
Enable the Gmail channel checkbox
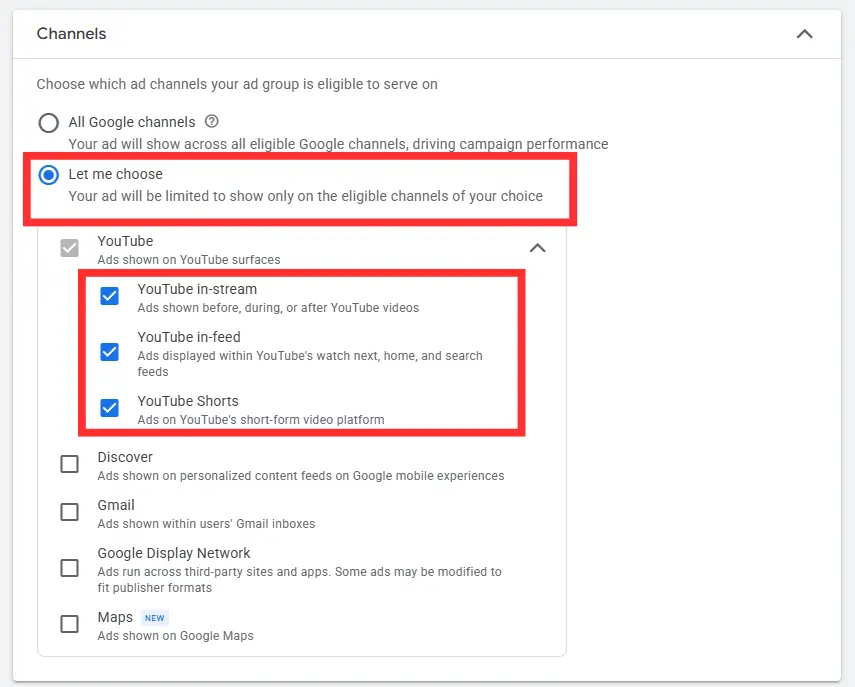click(69, 512)
